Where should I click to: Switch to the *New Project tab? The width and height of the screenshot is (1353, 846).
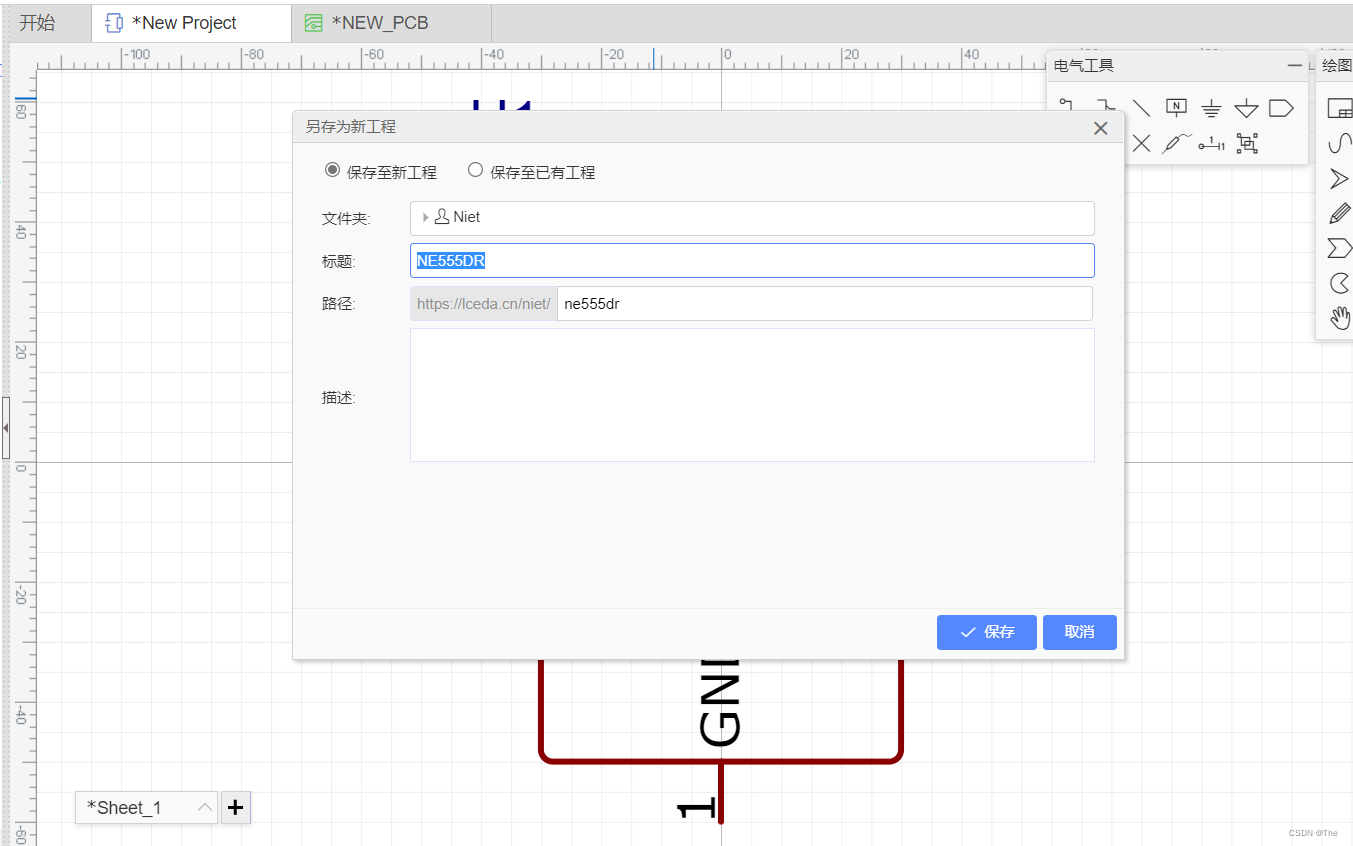(x=191, y=22)
